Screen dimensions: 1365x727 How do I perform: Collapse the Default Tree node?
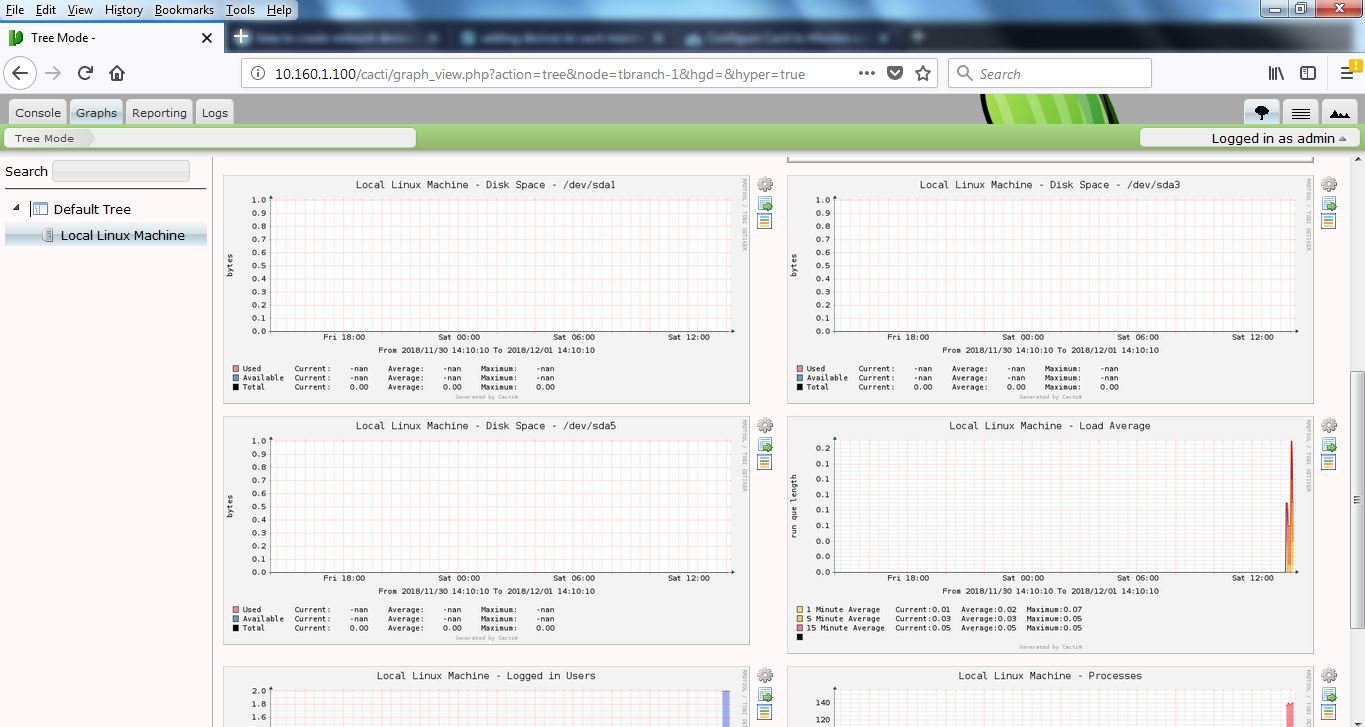[16, 208]
